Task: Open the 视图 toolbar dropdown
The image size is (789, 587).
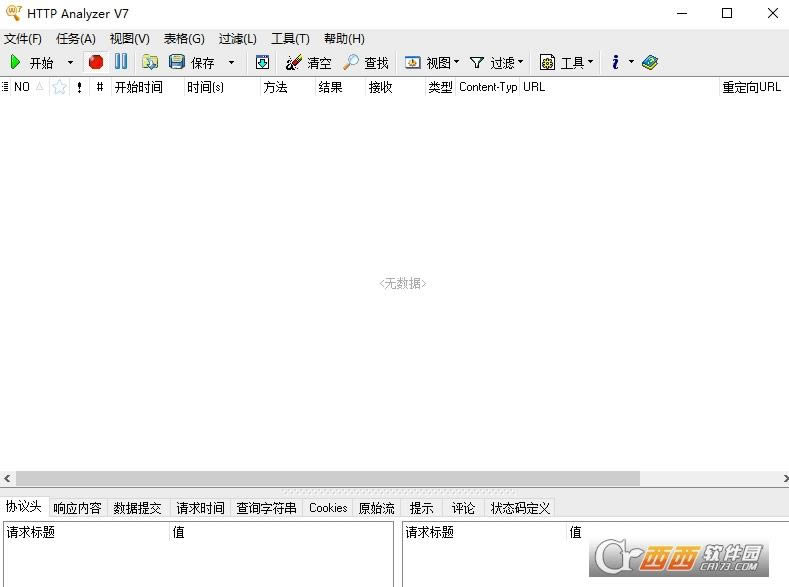Action: point(432,62)
